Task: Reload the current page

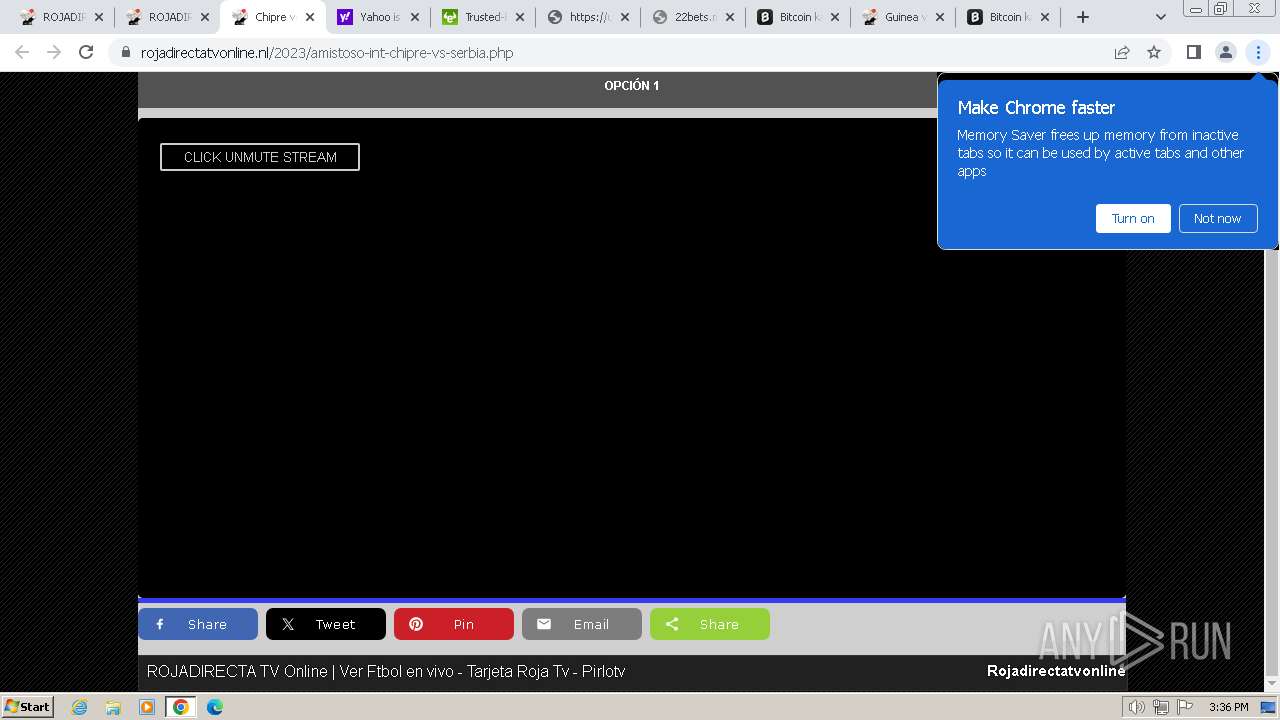Action: pos(86,52)
